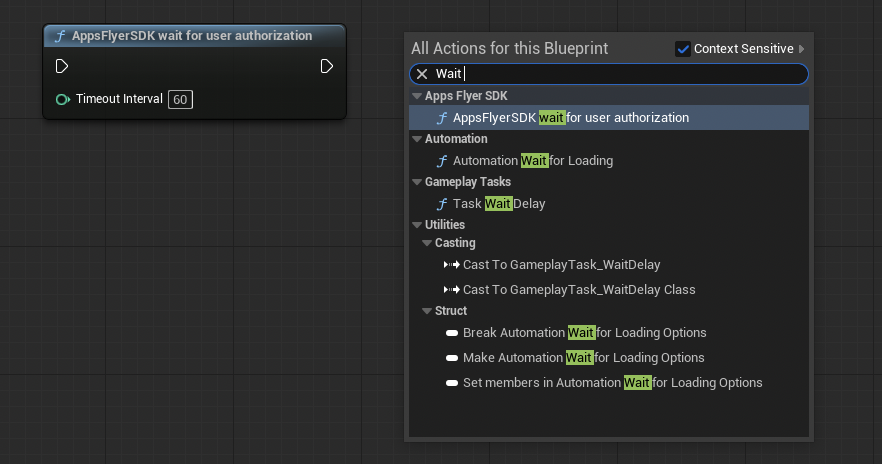Click the input execution pin on AppsFlyerSDK node
Viewport: 882px width, 464px height.
(x=62, y=66)
